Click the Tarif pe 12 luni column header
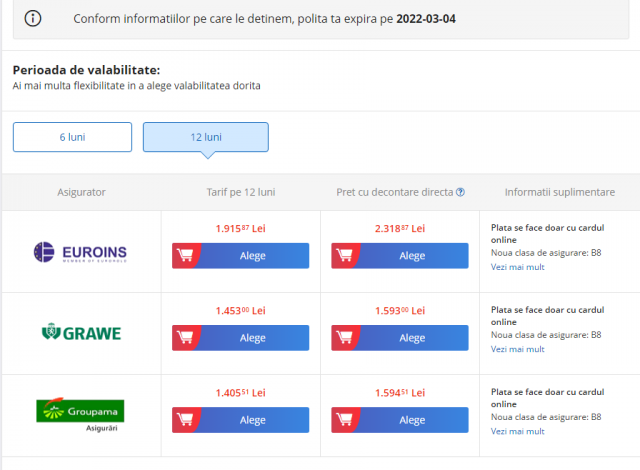This screenshot has height=470, width=640. click(x=240, y=192)
